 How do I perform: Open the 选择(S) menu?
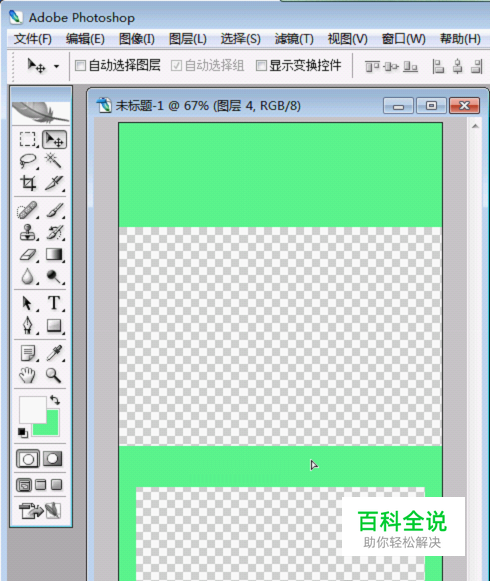[241, 39]
